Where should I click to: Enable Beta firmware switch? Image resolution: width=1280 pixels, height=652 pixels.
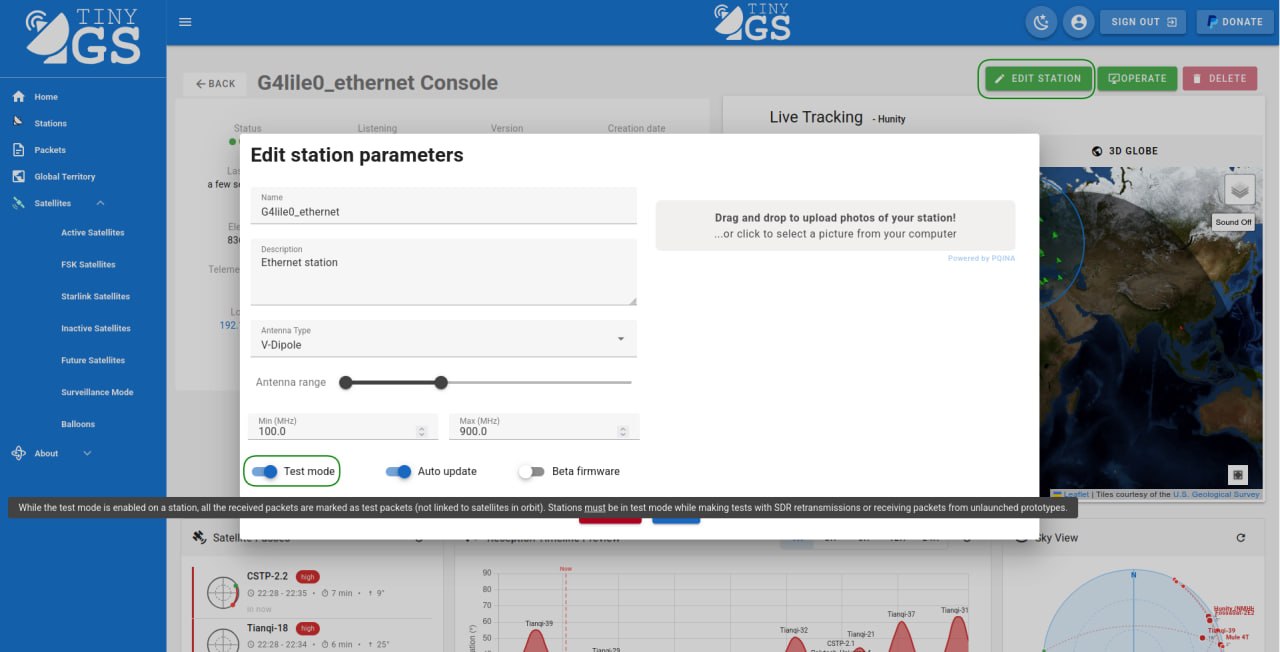[532, 471]
